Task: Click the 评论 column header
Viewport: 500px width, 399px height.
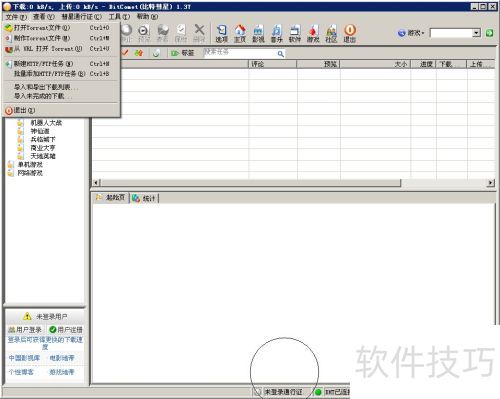Action: [x=273, y=64]
